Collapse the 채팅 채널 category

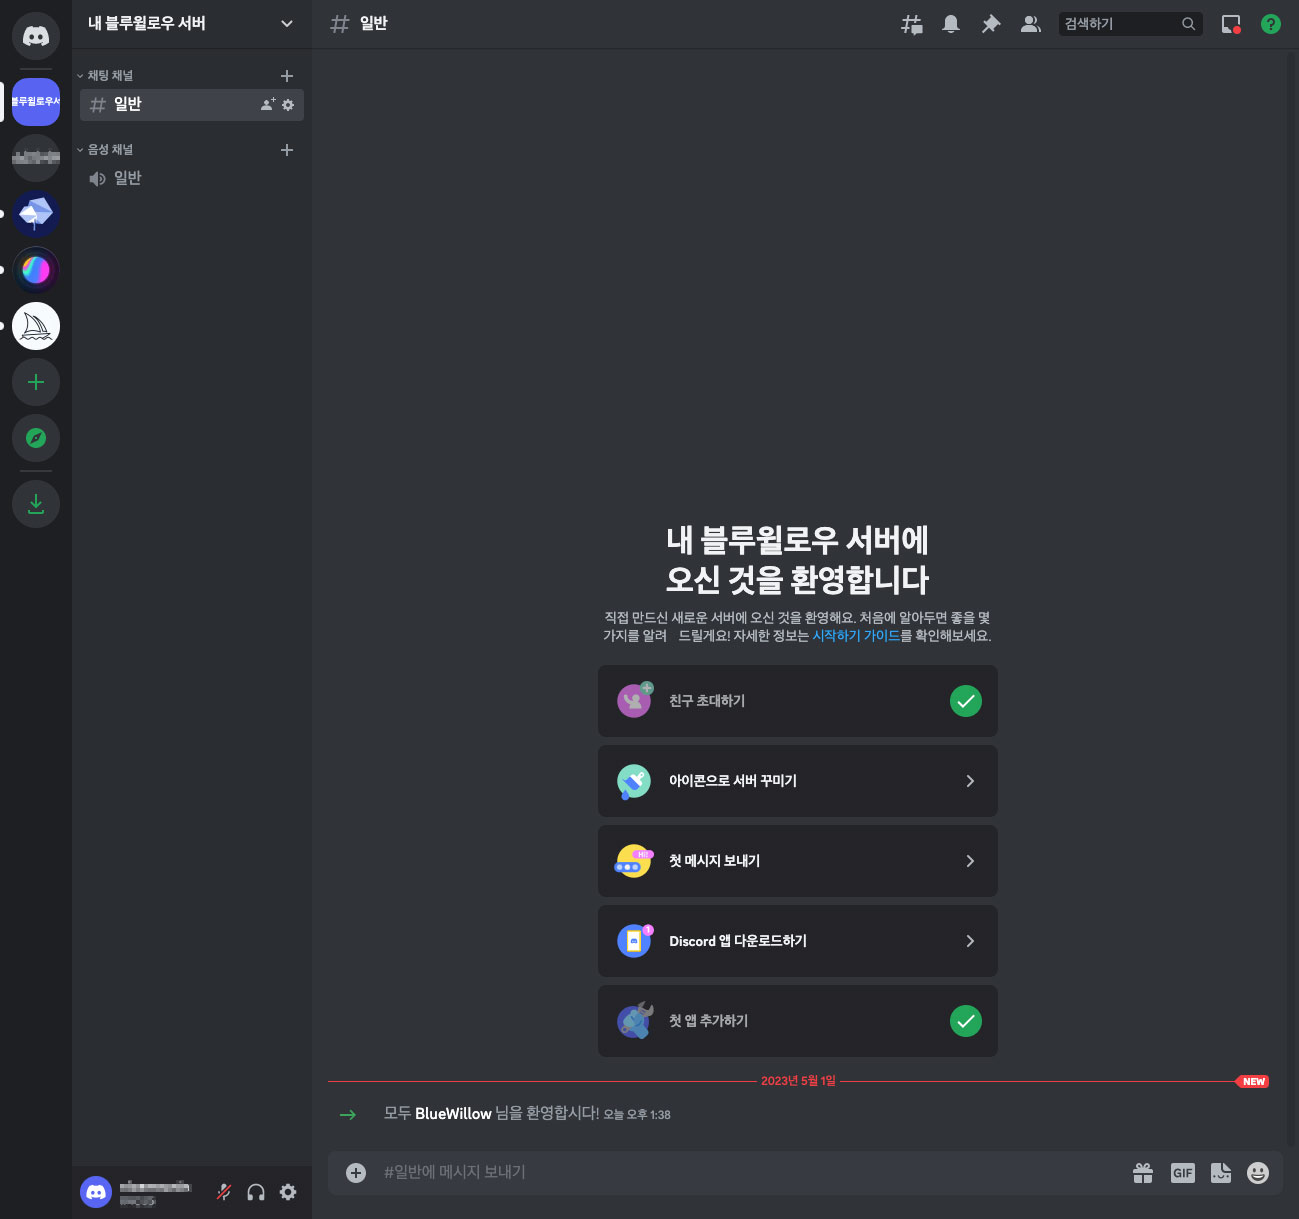pos(105,76)
